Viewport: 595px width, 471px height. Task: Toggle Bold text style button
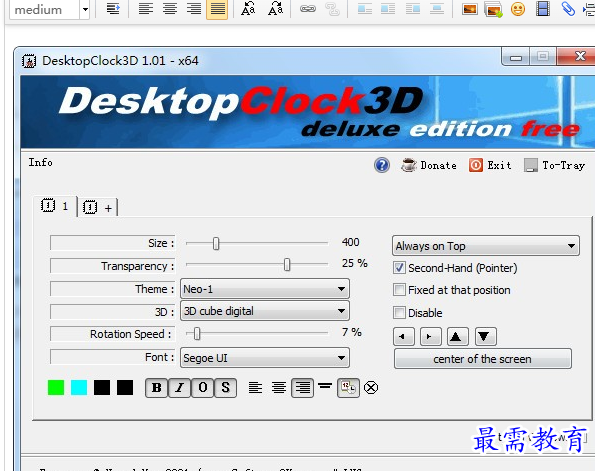point(156,388)
